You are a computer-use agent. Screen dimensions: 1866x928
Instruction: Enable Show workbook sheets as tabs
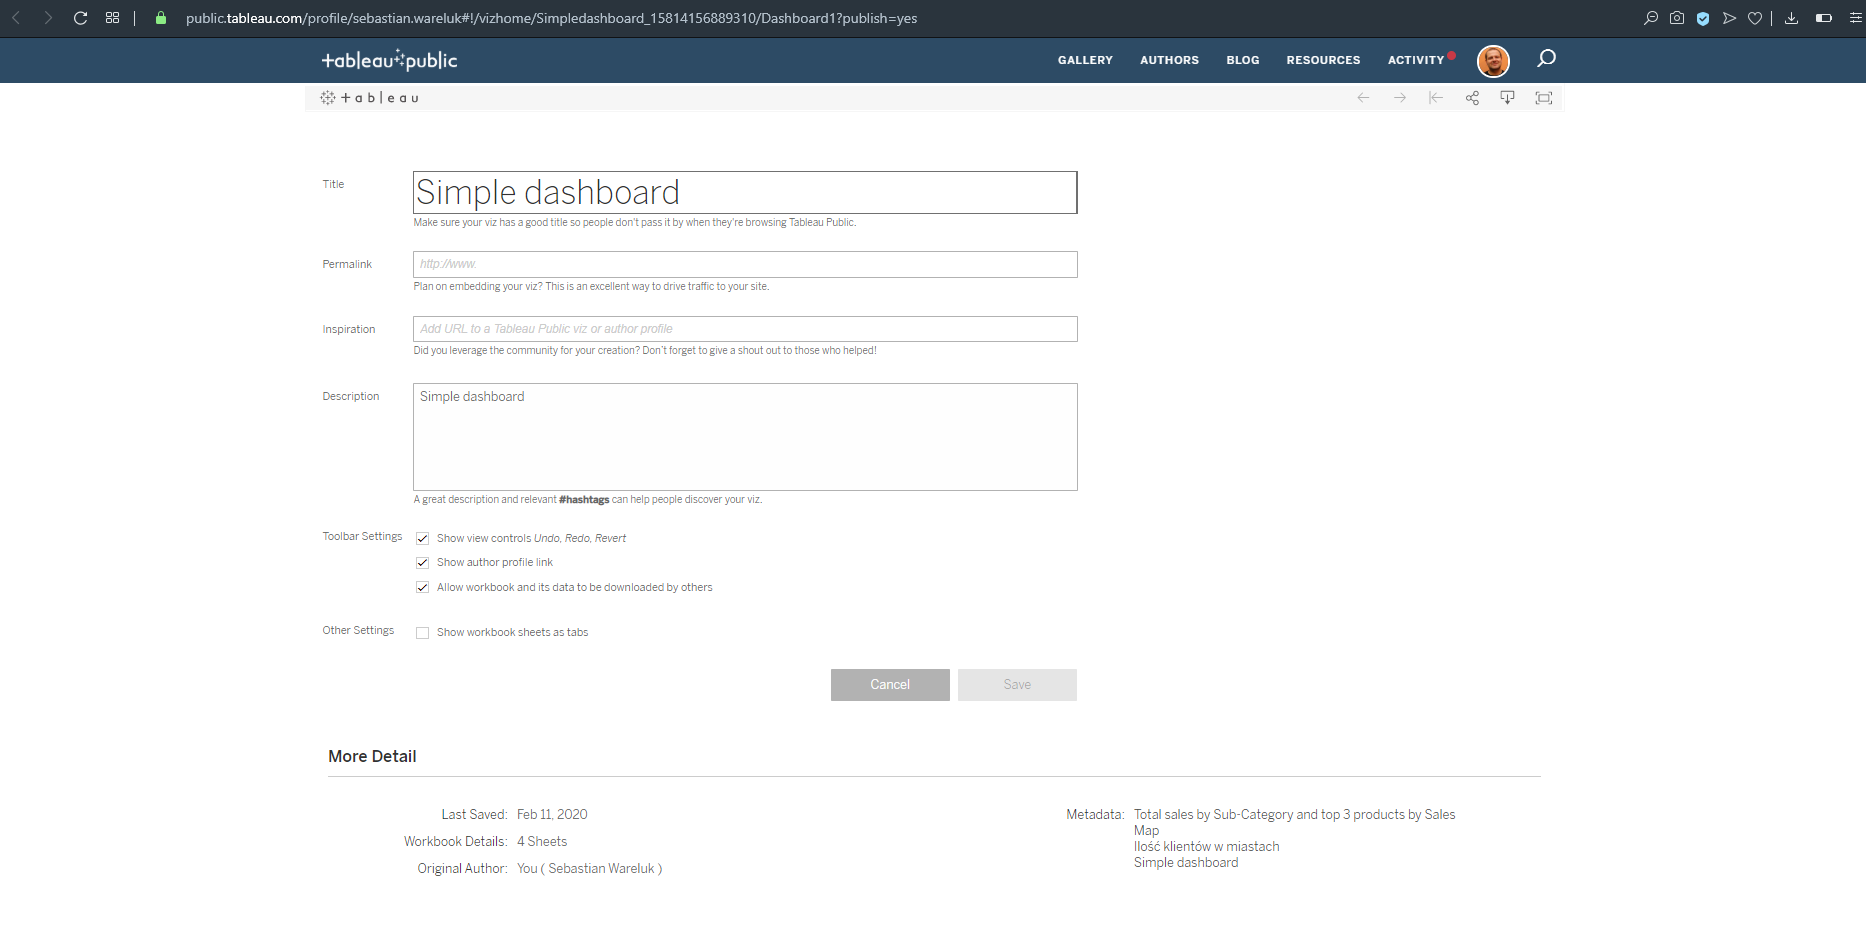pos(423,633)
